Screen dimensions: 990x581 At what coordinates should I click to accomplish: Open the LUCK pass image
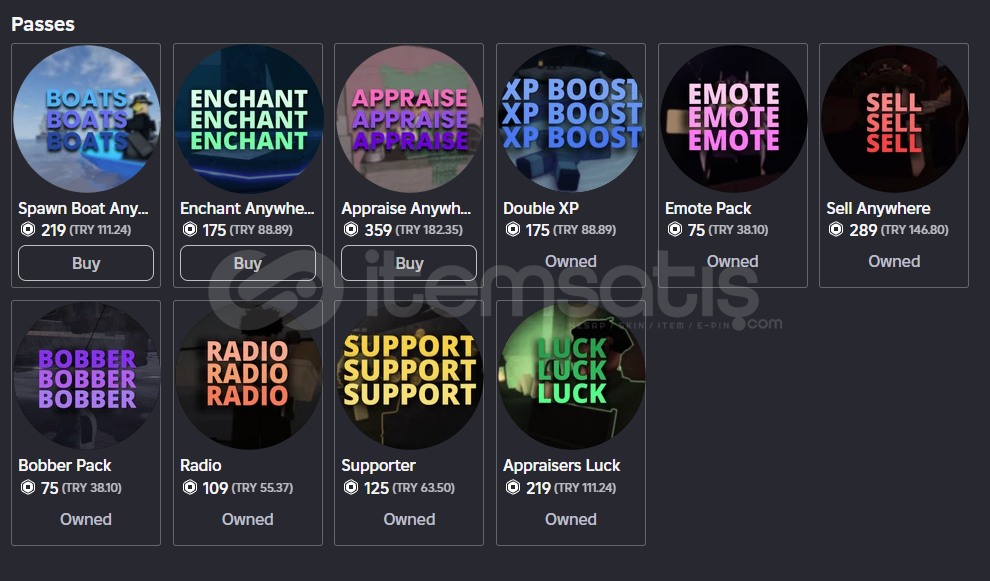point(571,376)
